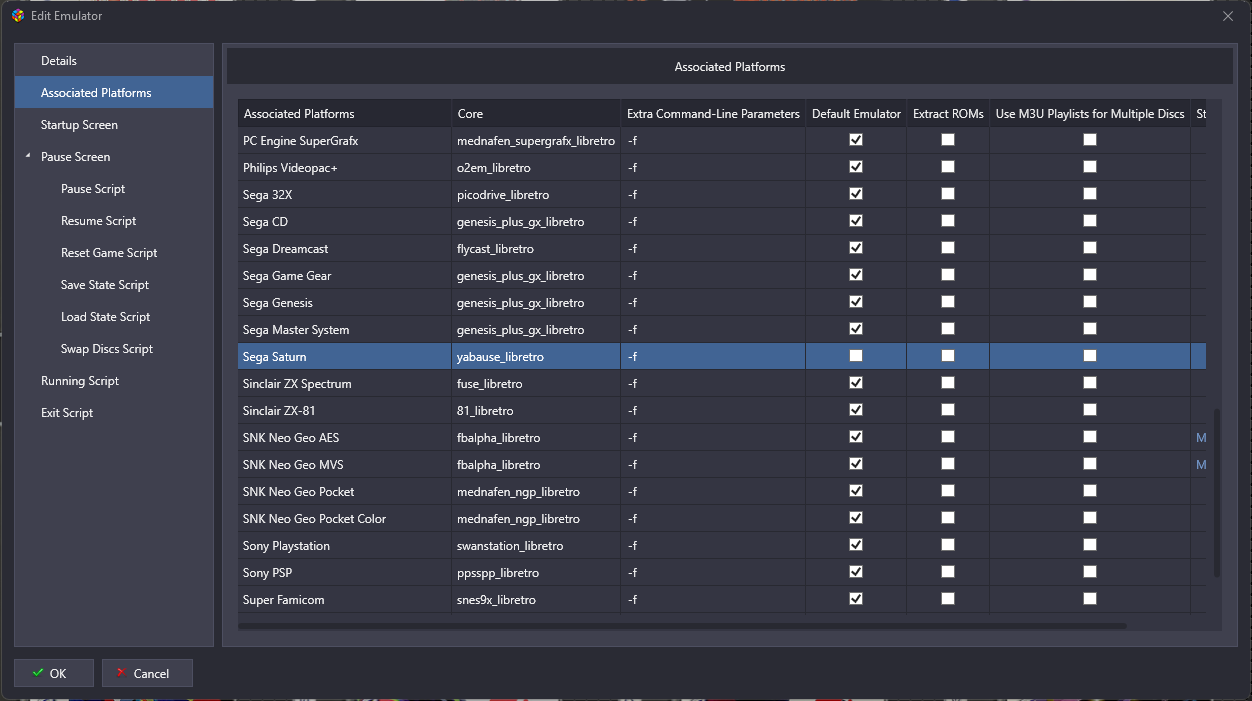Close the Edit Emulator dialog
This screenshot has width=1252, height=701.
[1228, 15]
